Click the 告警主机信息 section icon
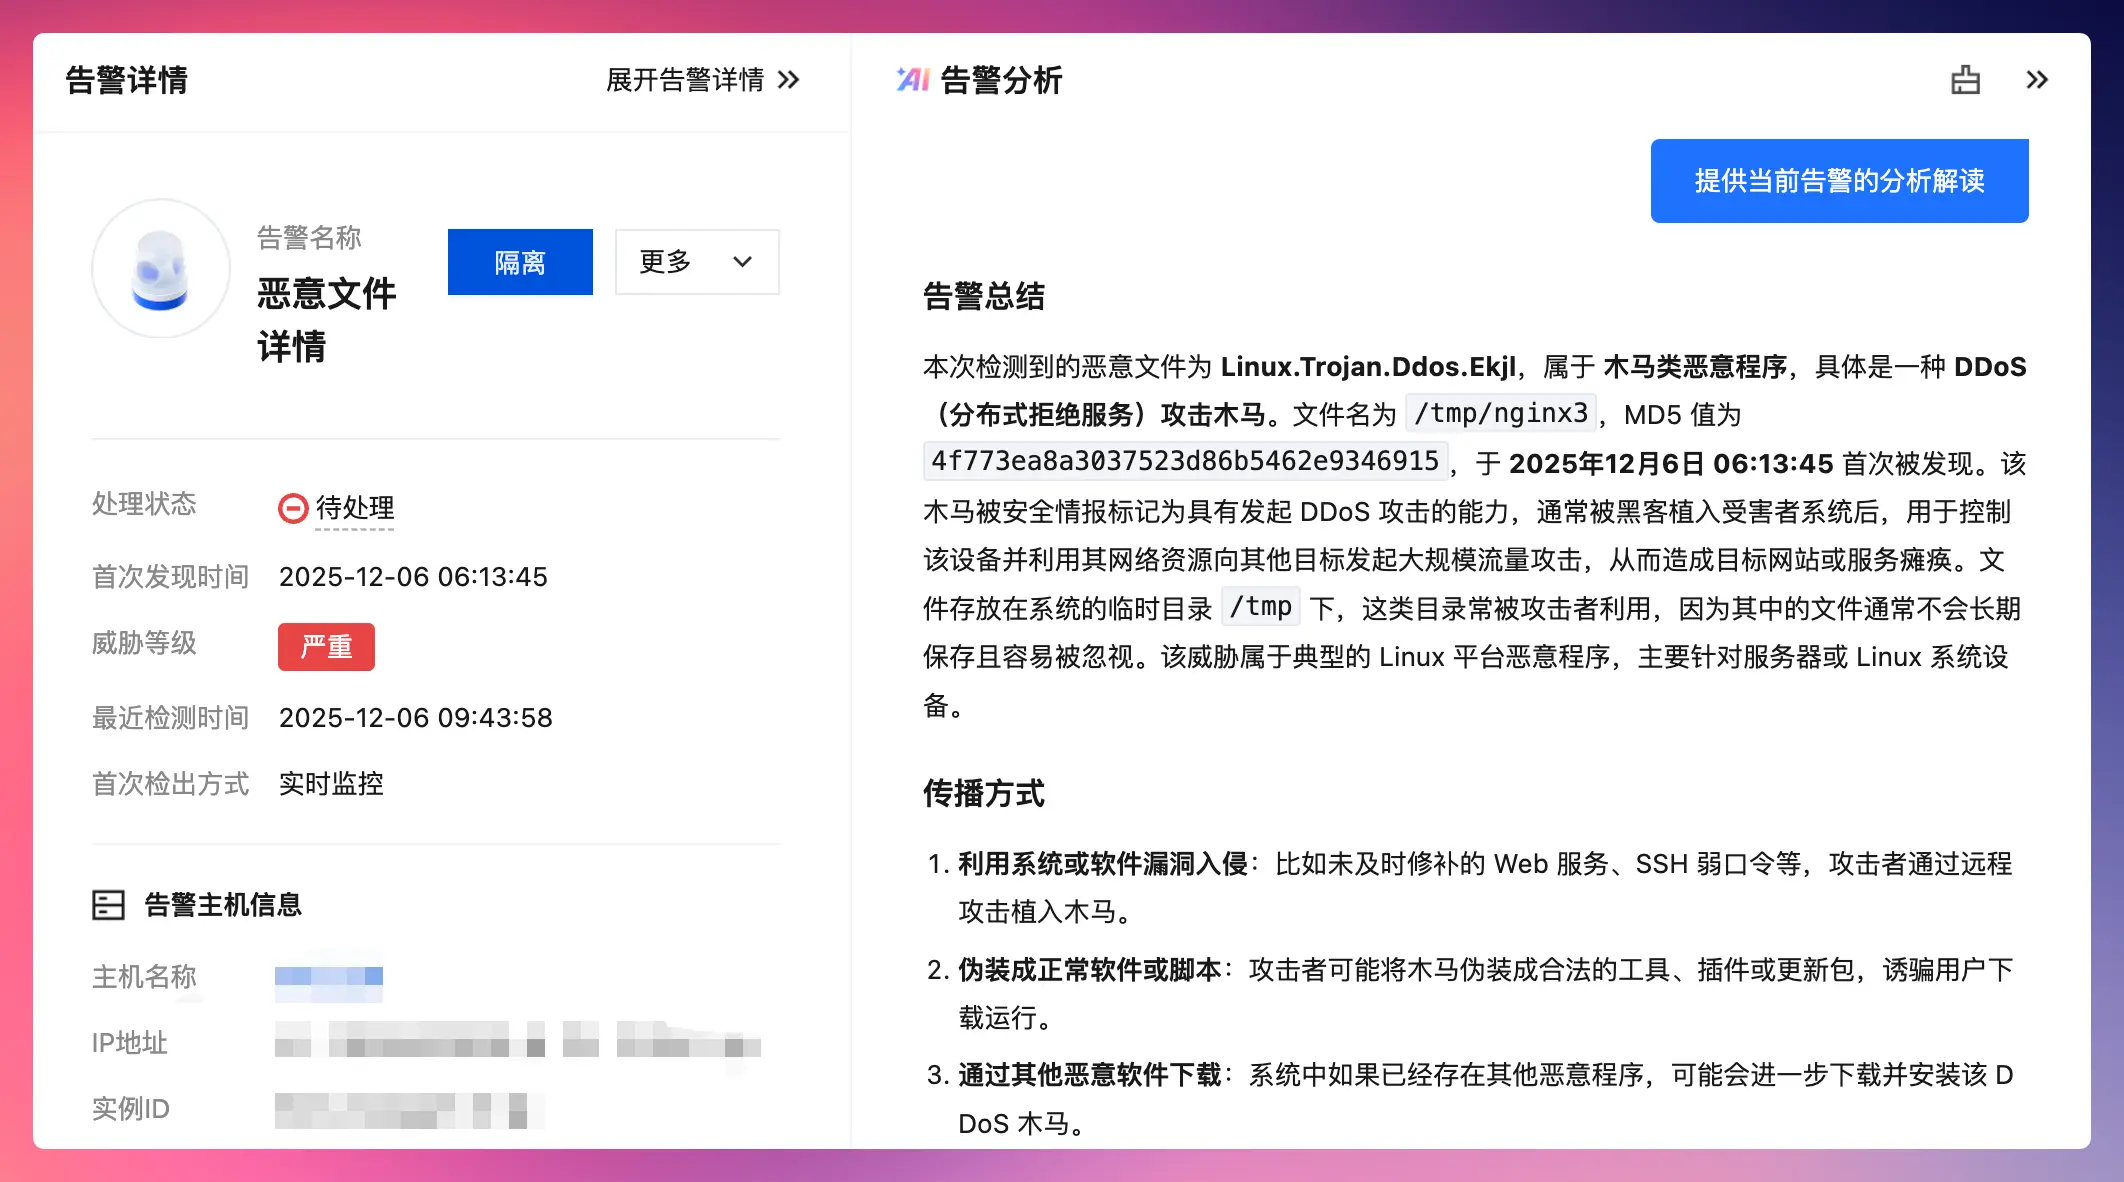Viewport: 2124px width, 1182px height. [x=108, y=905]
